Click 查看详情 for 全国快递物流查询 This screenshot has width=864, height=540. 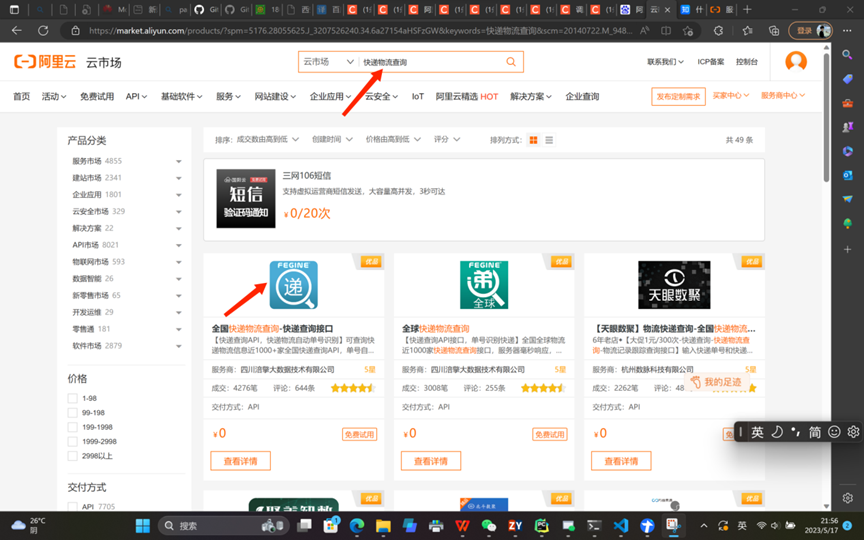point(240,461)
